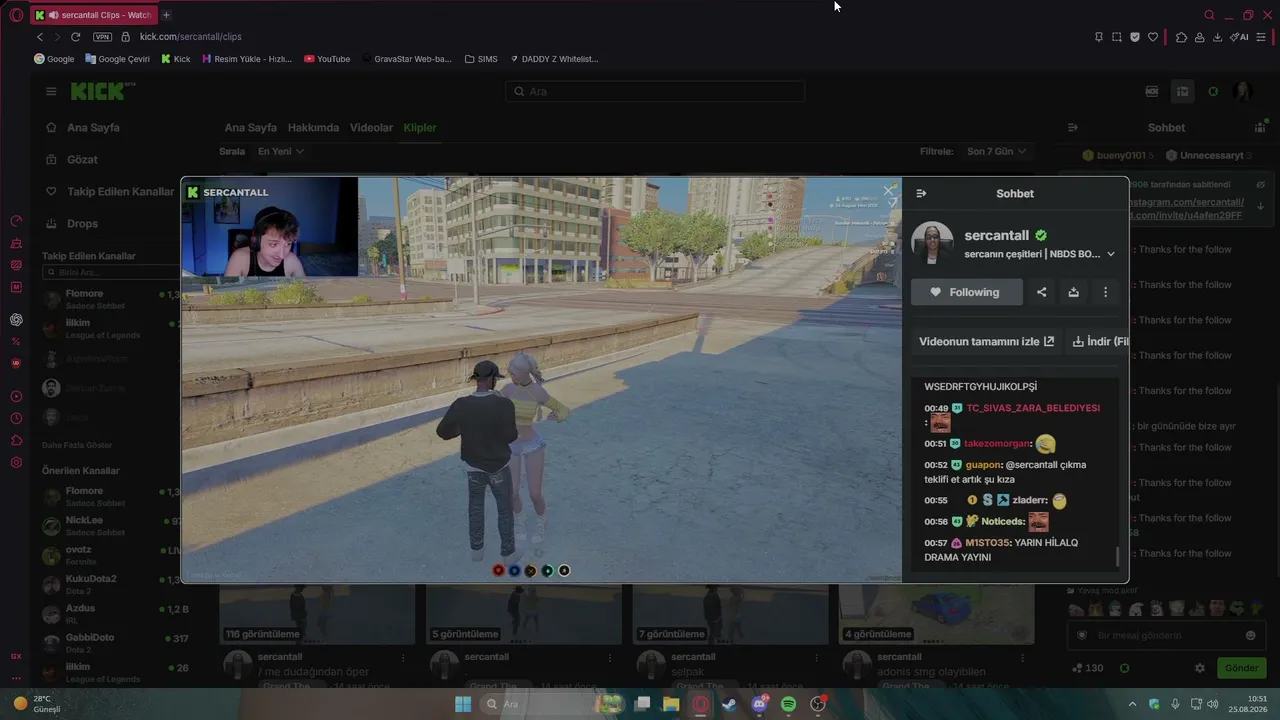Screen dimensions: 1280x720
Task: Select the Klipler tab
Action: click(420, 128)
